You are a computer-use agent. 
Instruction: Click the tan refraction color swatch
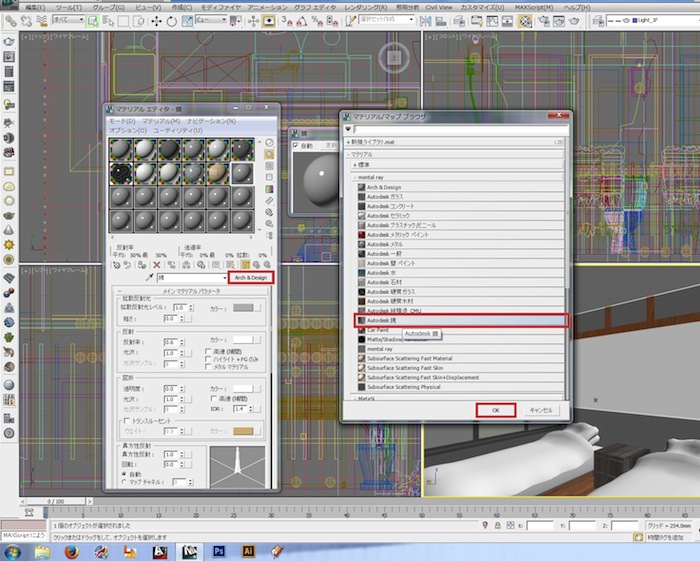click(x=243, y=430)
